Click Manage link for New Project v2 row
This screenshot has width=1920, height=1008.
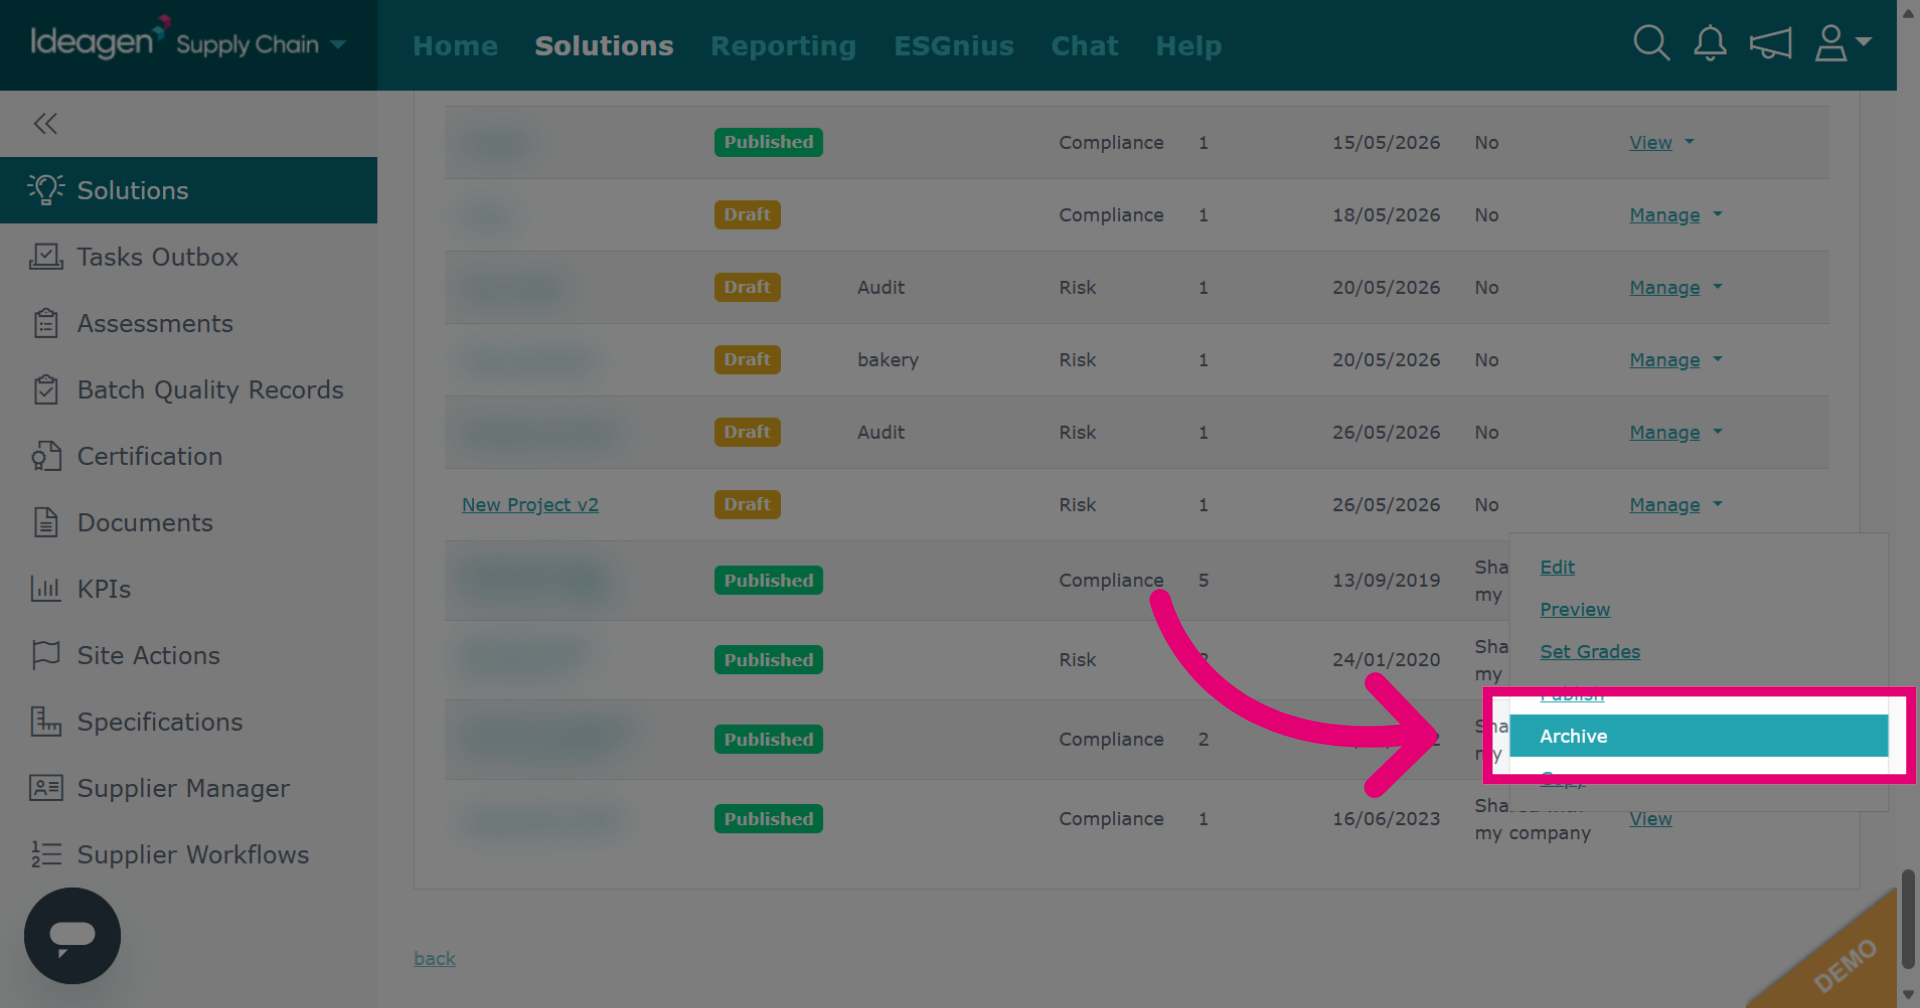pyautogui.click(x=1664, y=505)
